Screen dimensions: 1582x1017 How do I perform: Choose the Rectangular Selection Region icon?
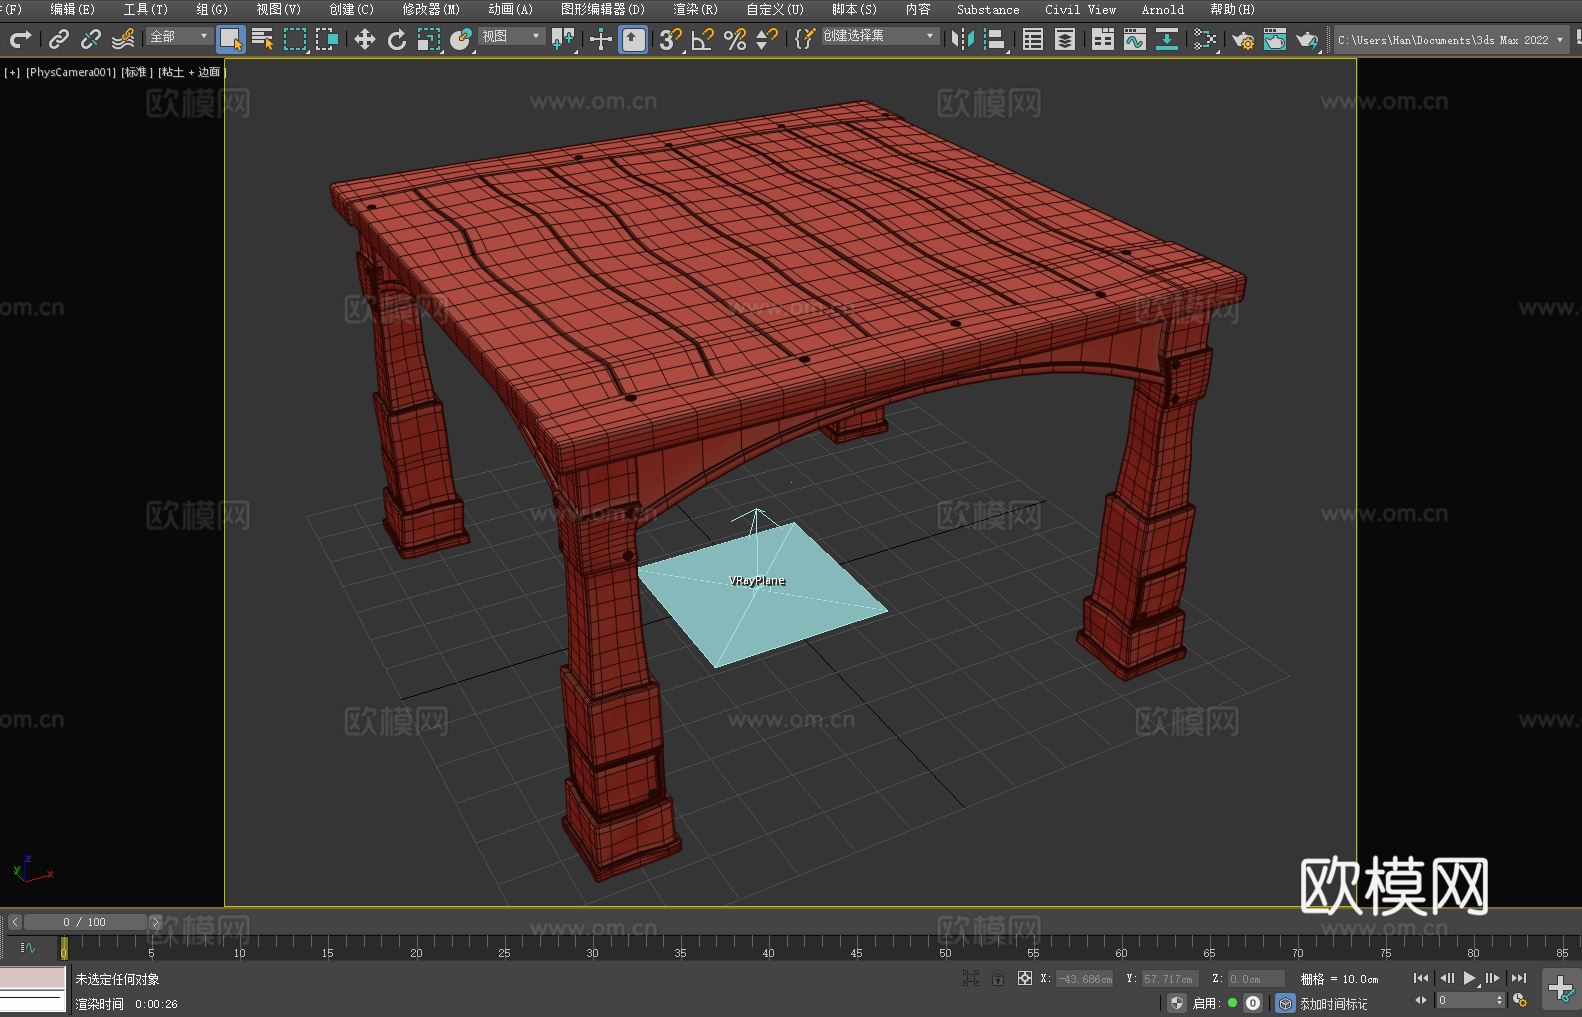pos(295,39)
